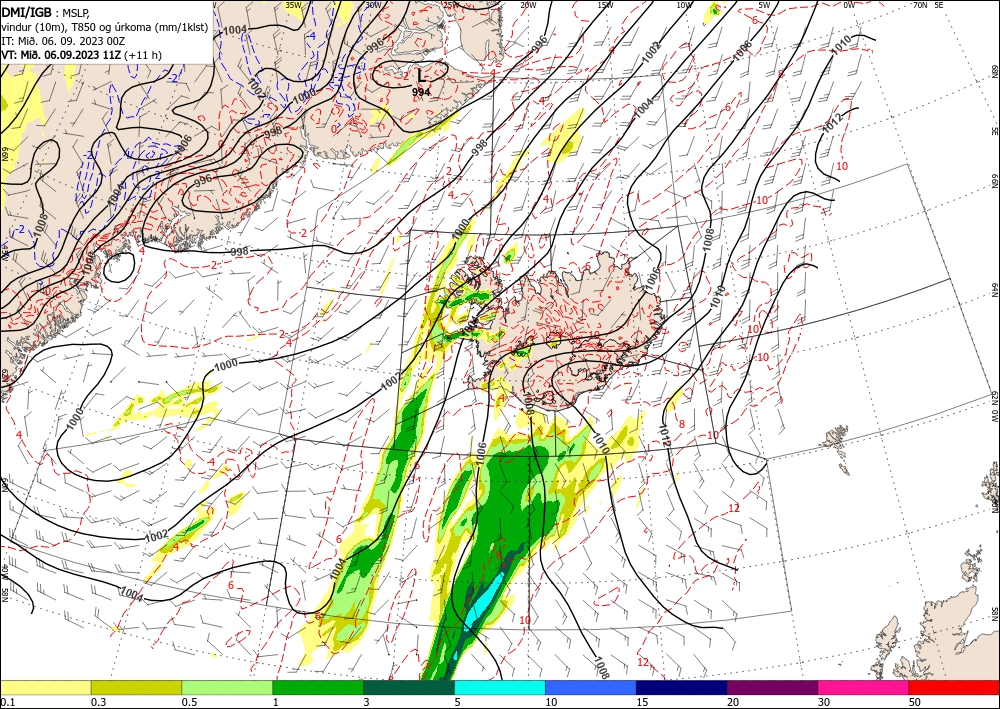
Task: Click the legend value "0.5"
Action: click(189, 702)
